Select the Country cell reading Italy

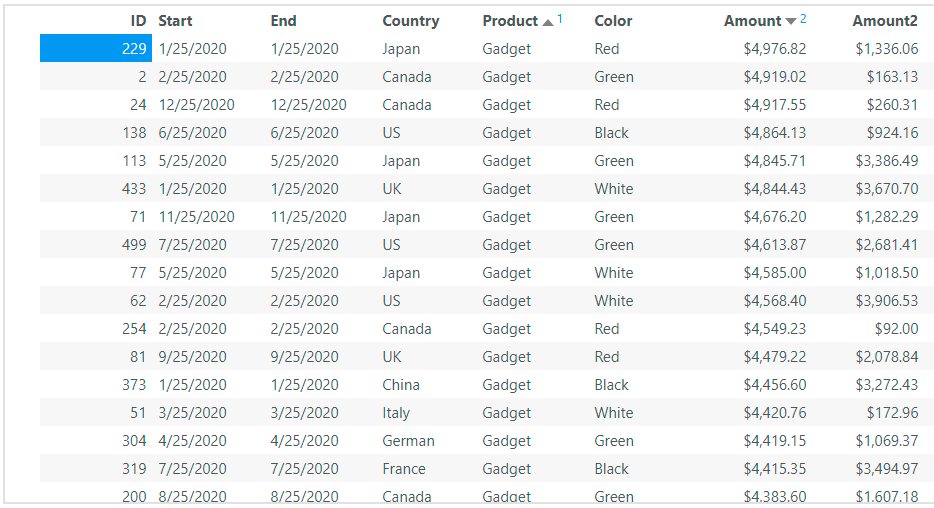tap(396, 413)
